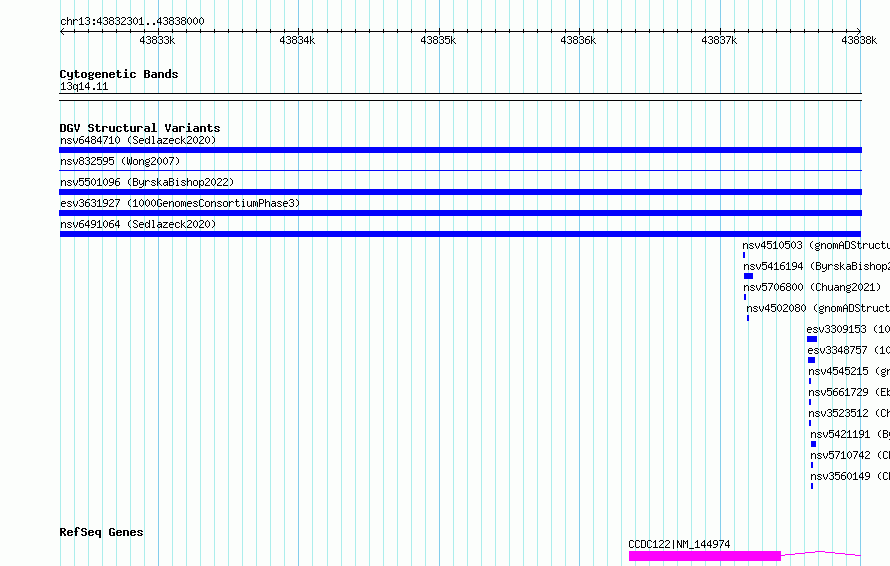Click the blue block under nsv5416194
890x566 pixels.
pyautogui.click(x=749, y=276)
